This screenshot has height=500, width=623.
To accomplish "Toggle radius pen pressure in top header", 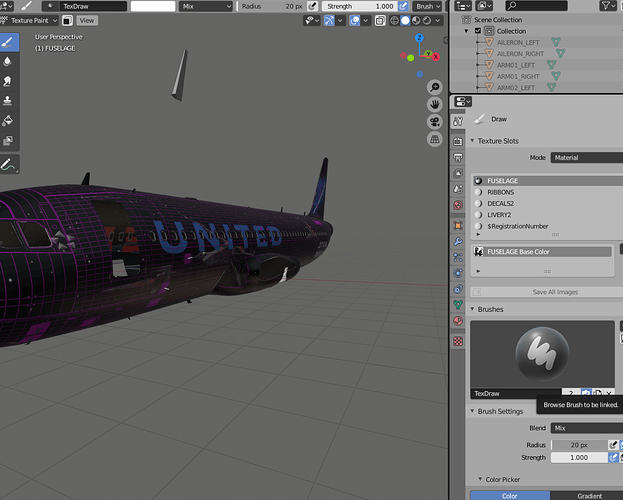I will [313, 6].
